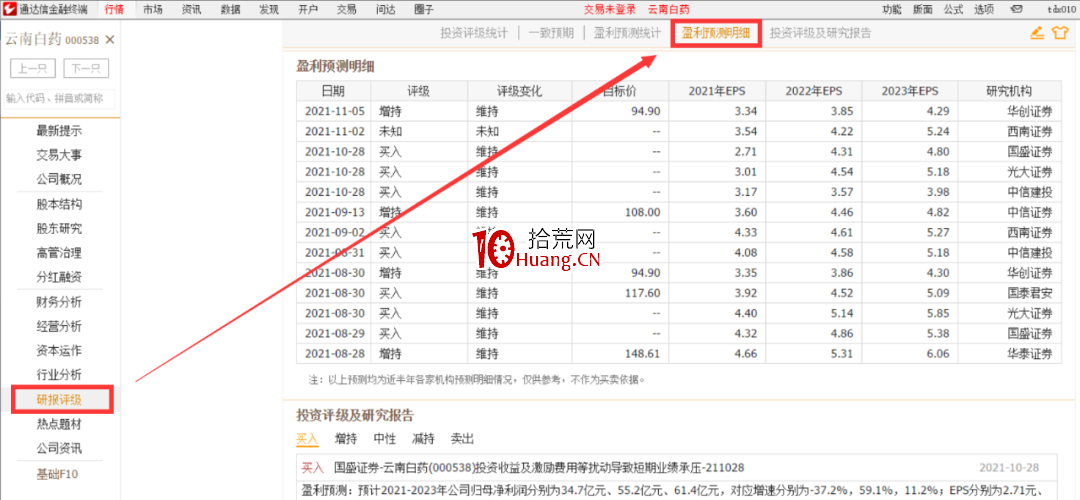Open the 圈子 menu
Viewport: 1080px width, 500px height.
pos(424,10)
